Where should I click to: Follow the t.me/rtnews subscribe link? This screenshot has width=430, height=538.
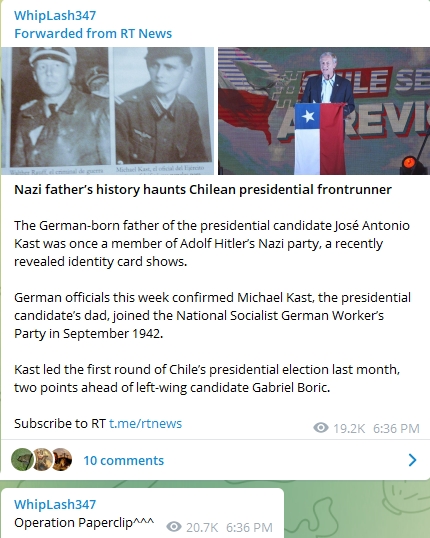[146, 423]
